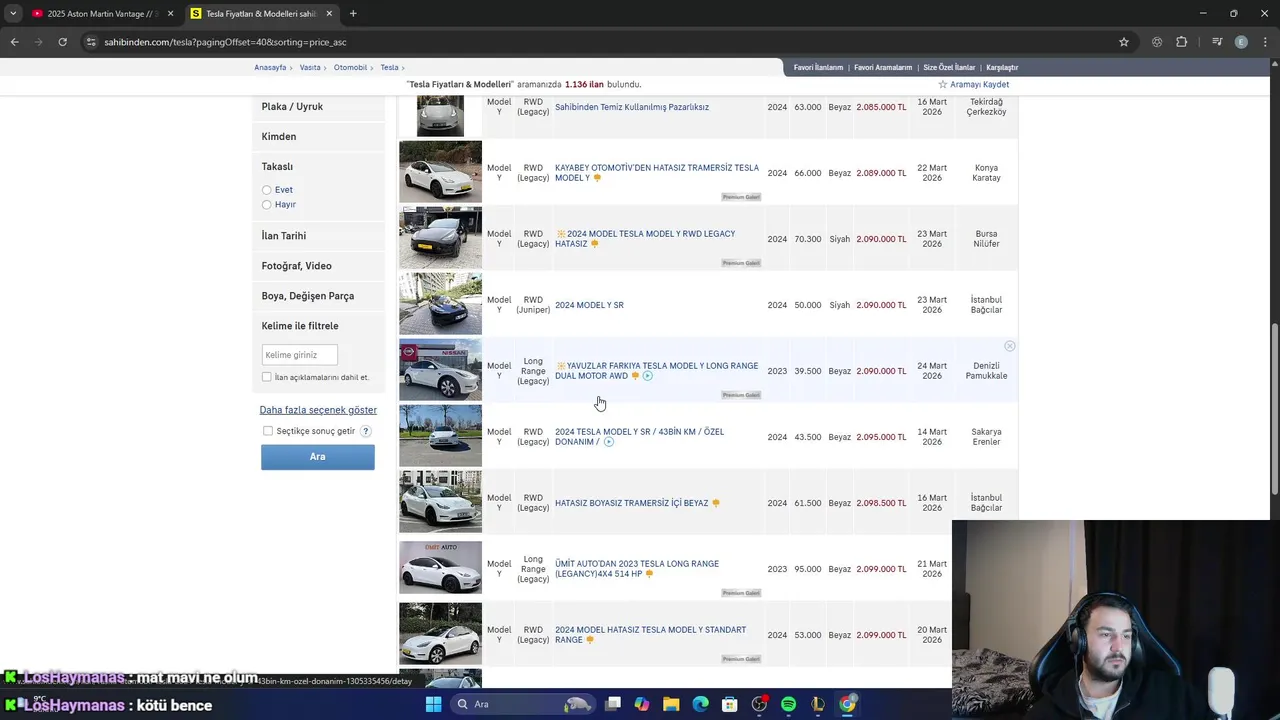
Task: Select Takaslı Hayır radio option
Action: coord(267,205)
